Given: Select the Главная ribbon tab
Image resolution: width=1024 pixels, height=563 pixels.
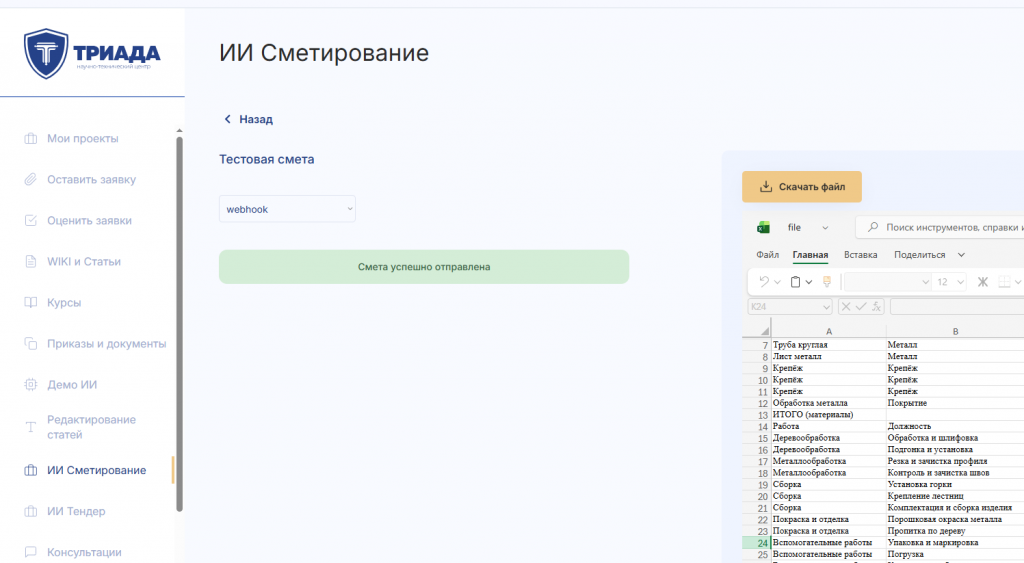Looking at the screenshot, I should pyautogui.click(x=810, y=255).
